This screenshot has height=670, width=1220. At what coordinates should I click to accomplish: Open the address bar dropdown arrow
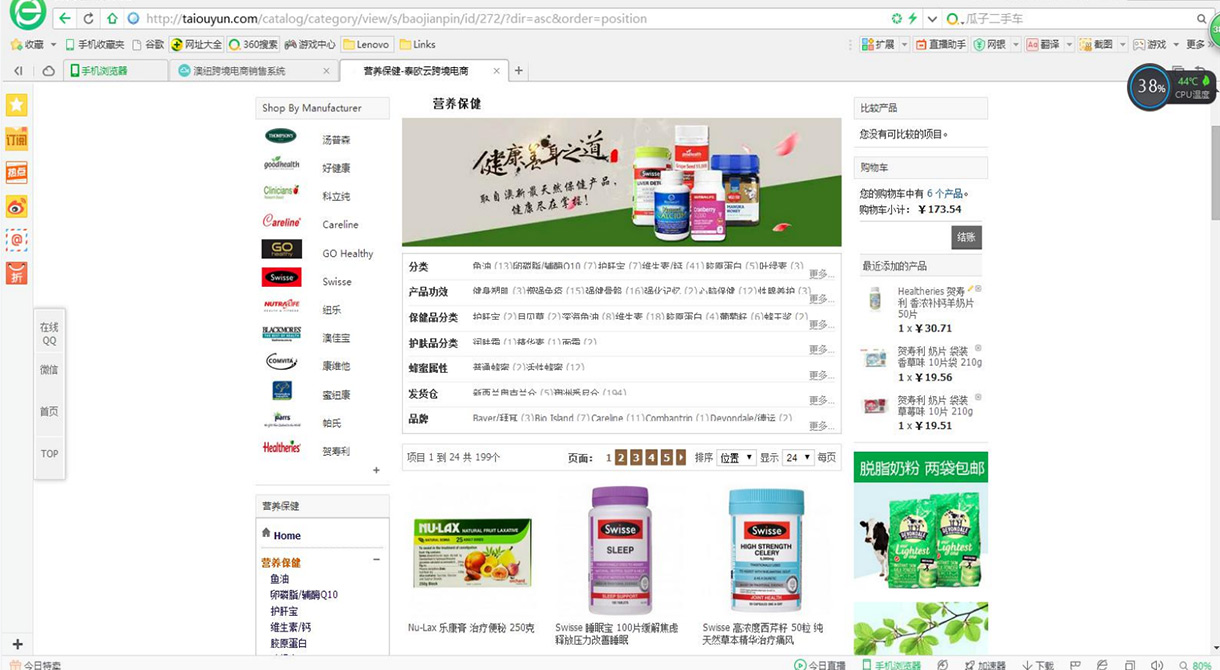(x=932, y=18)
